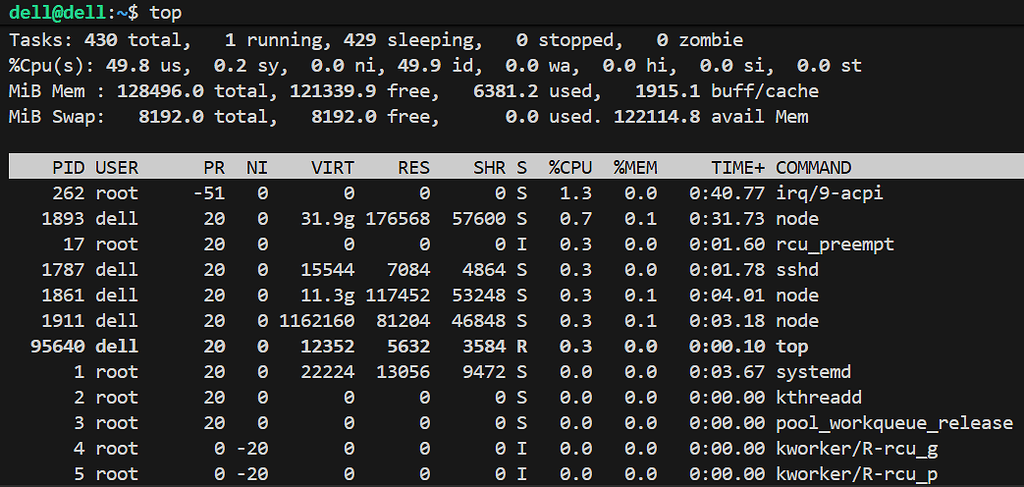The height and width of the screenshot is (487, 1024).
Task: Click the rcu_preempt command
Action: (x=835, y=244)
